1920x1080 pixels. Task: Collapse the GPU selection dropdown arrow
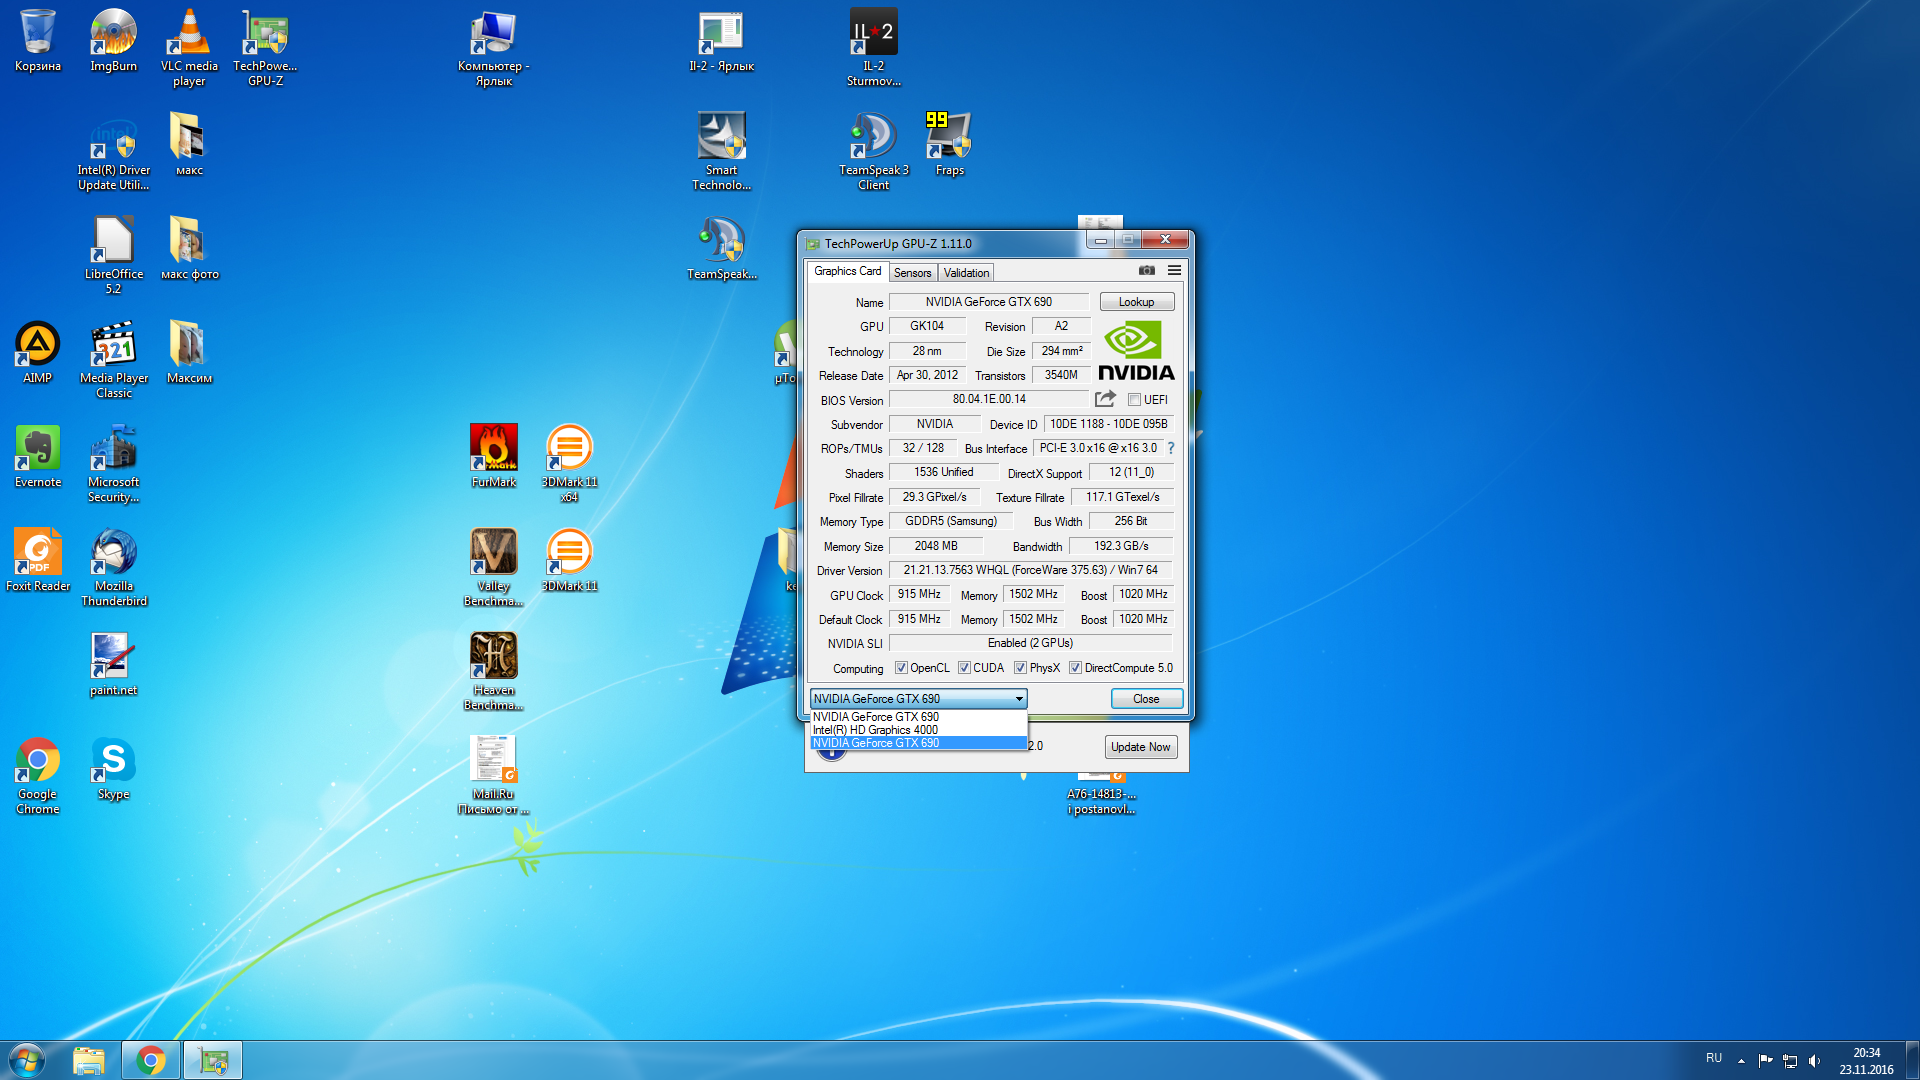point(1019,699)
